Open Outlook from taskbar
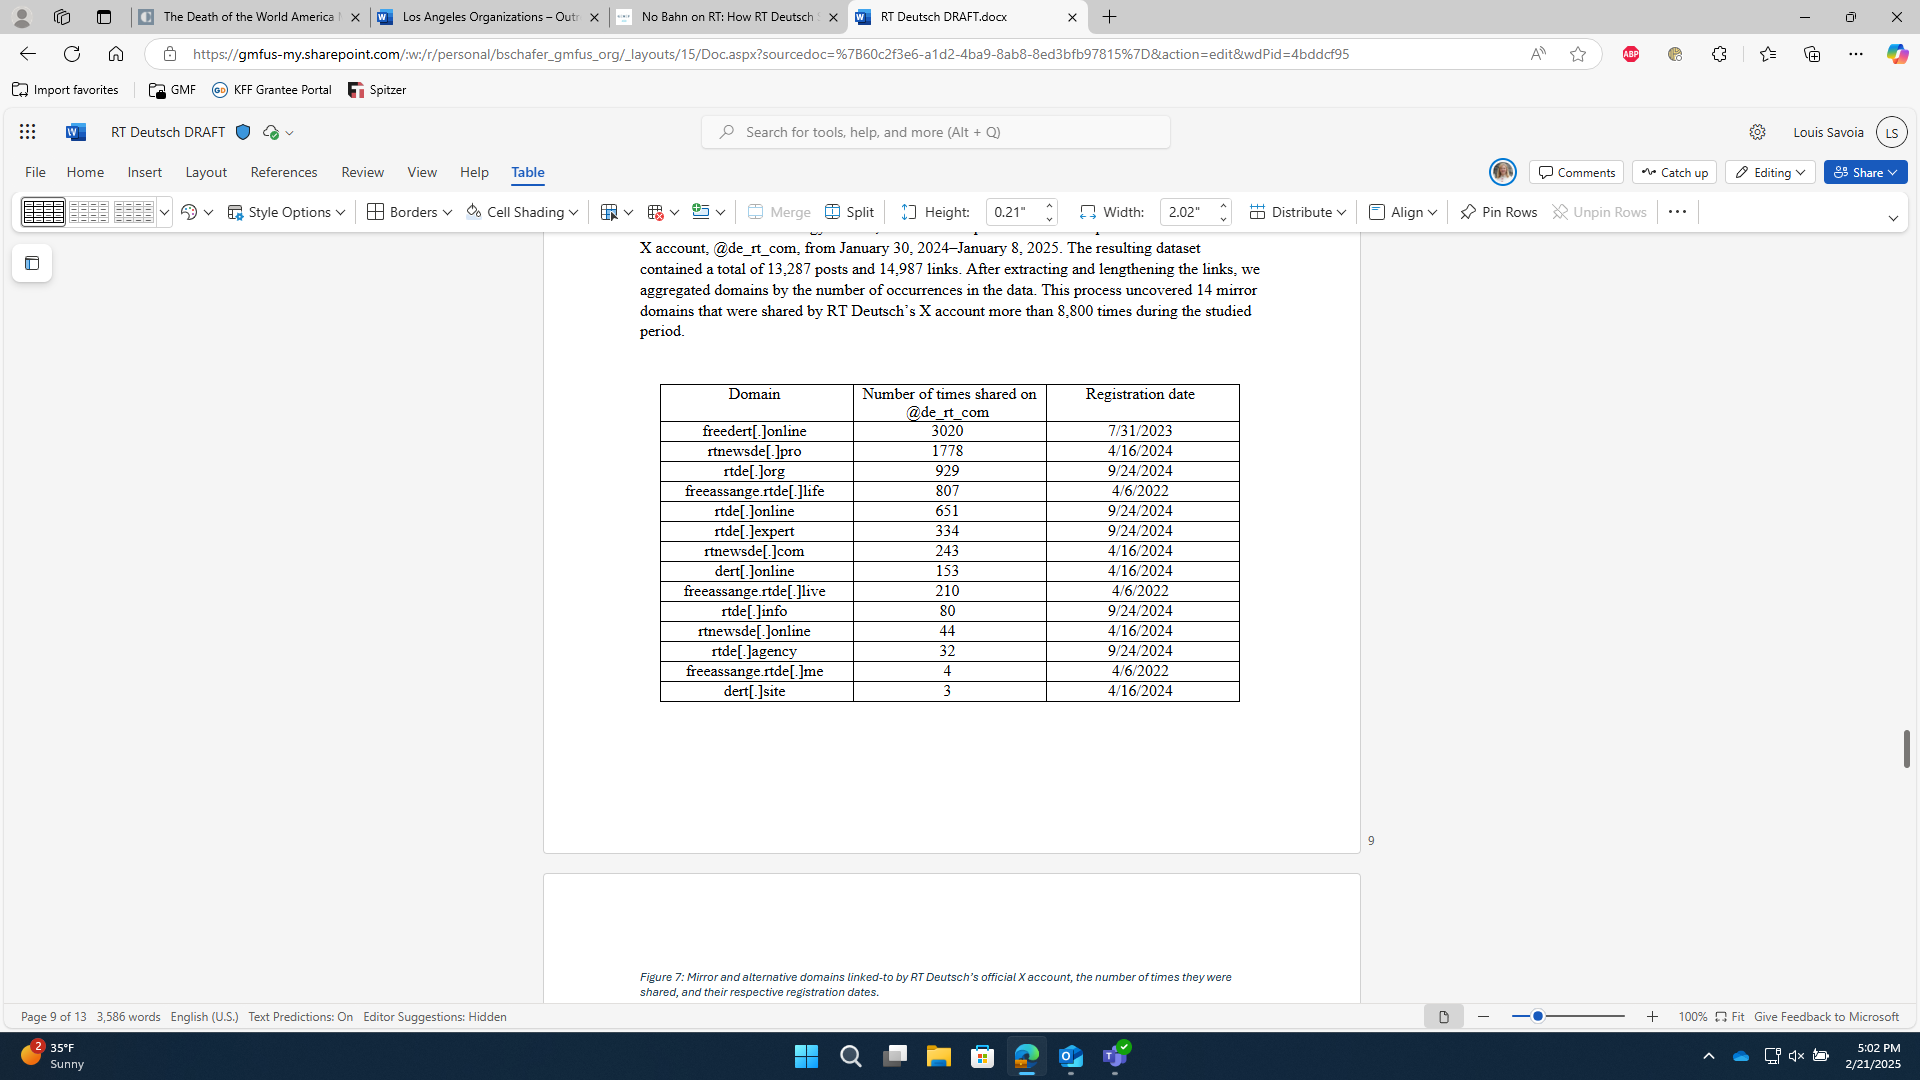Screen dimensions: 1920x1080 1070,1056
